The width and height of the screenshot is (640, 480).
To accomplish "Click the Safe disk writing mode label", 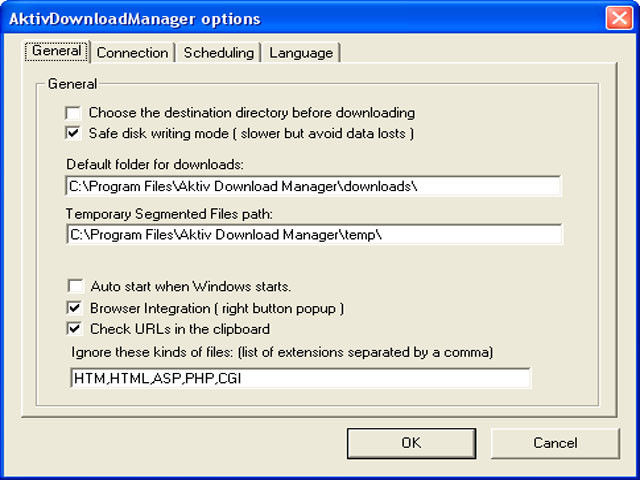I will pos(251,133).
